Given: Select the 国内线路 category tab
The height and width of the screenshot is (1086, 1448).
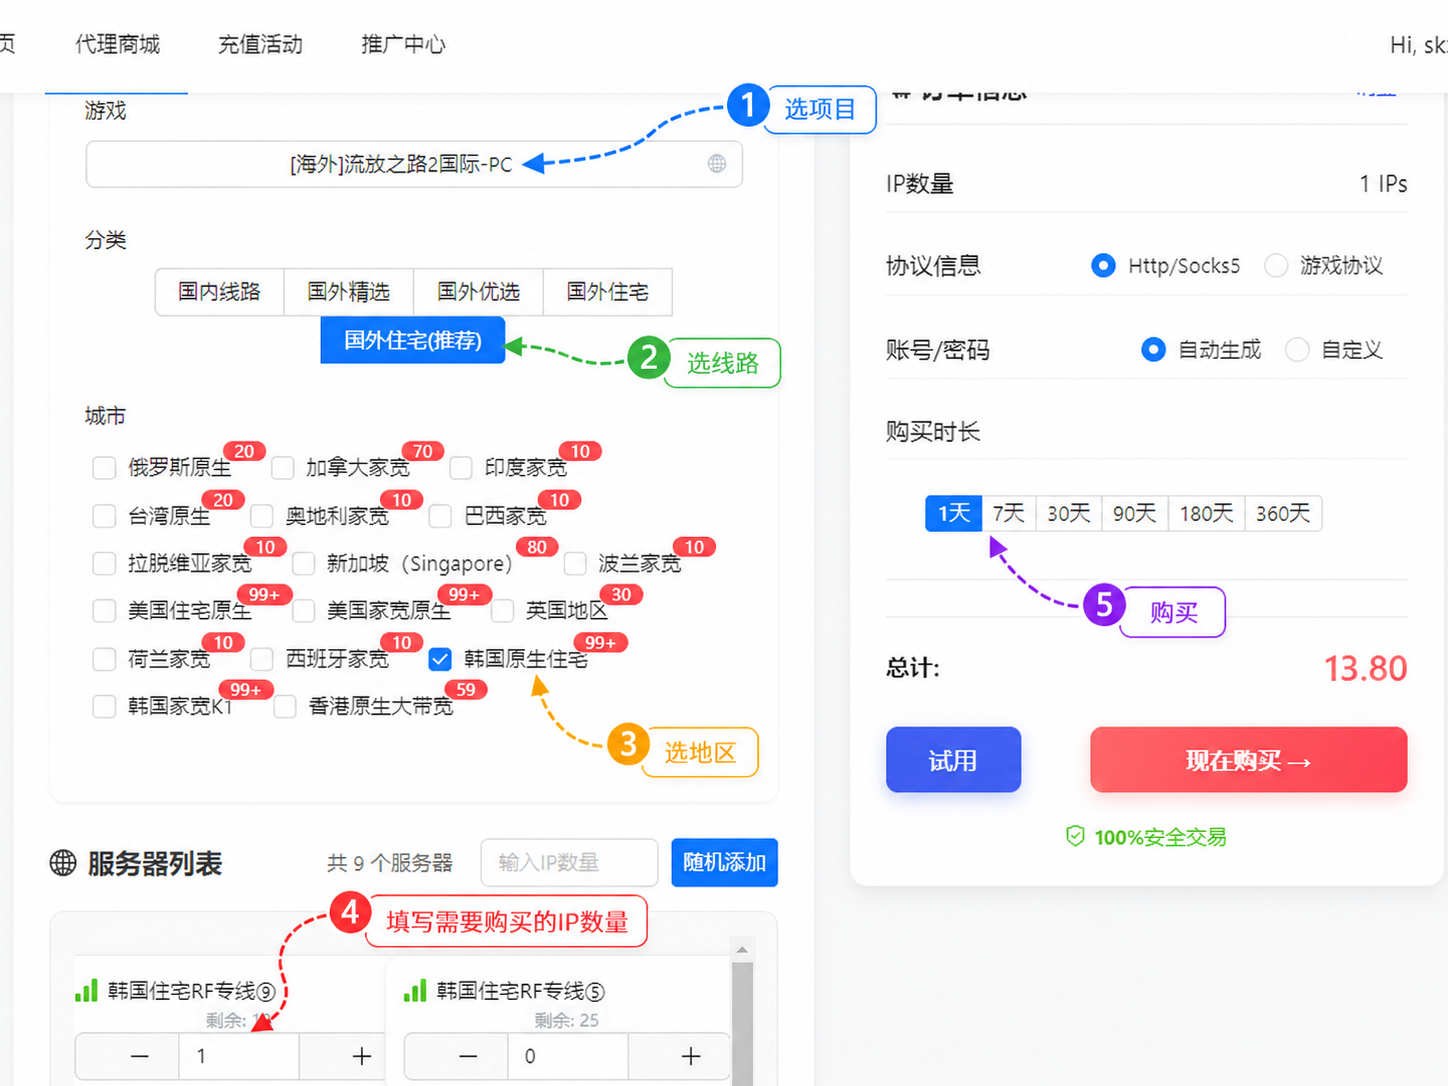Looking at the screenshot, I should pos(219,292).
